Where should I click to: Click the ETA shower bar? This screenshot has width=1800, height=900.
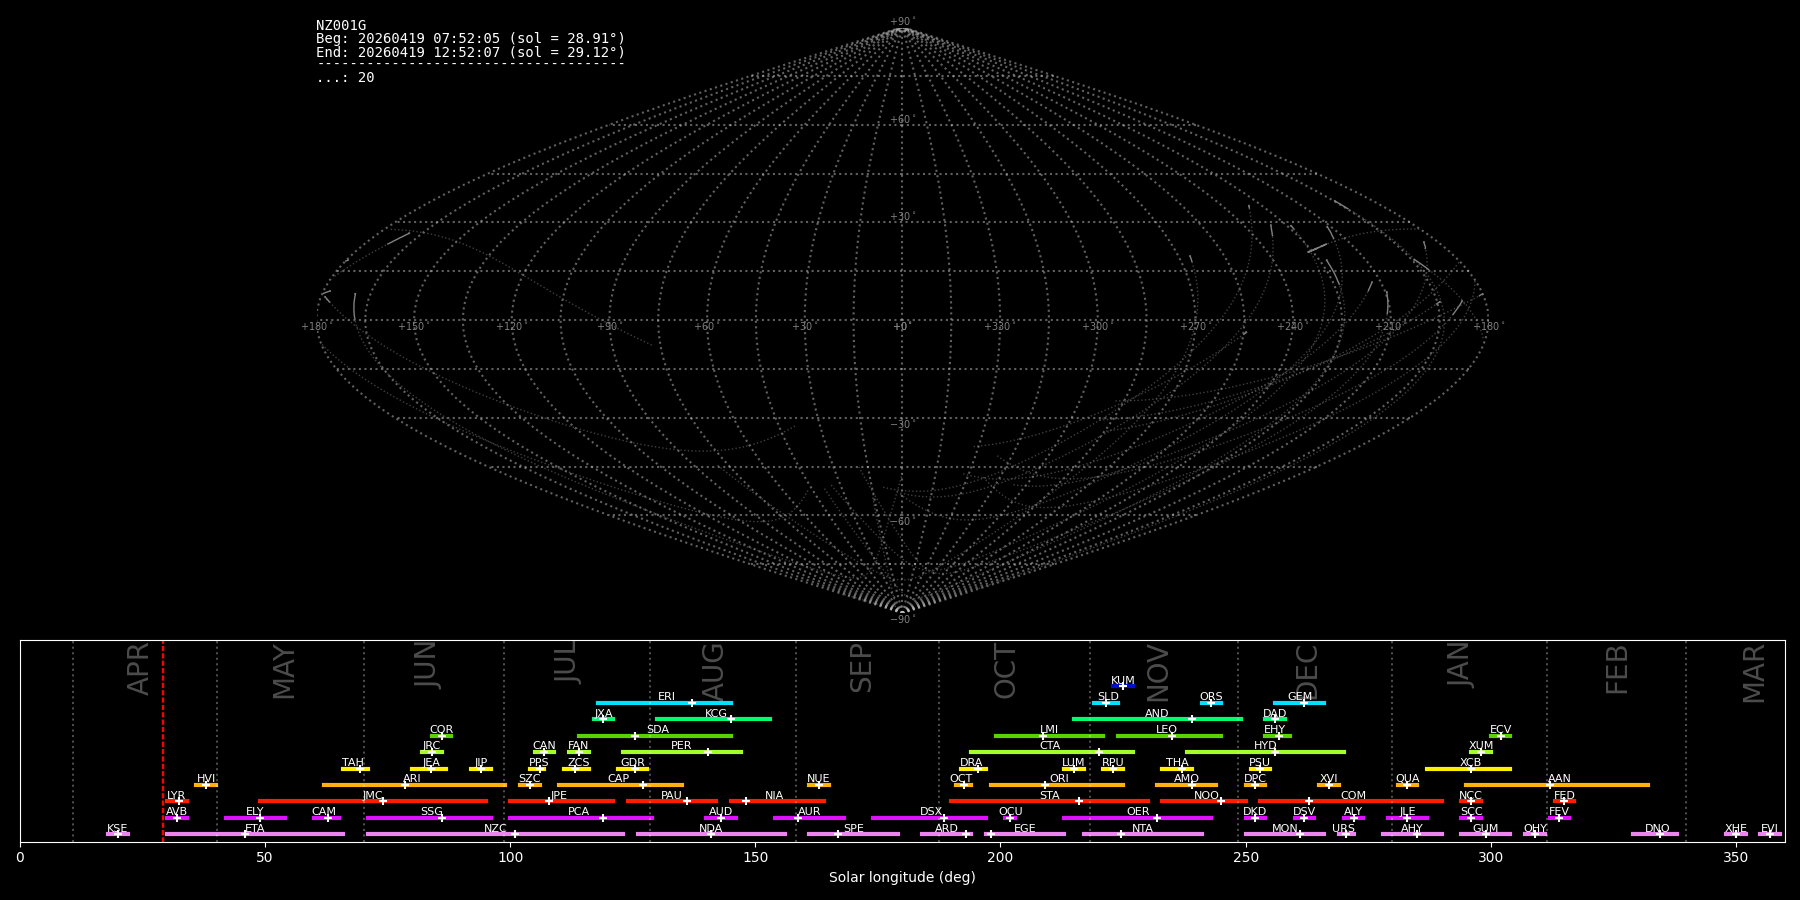click(255, 834)
